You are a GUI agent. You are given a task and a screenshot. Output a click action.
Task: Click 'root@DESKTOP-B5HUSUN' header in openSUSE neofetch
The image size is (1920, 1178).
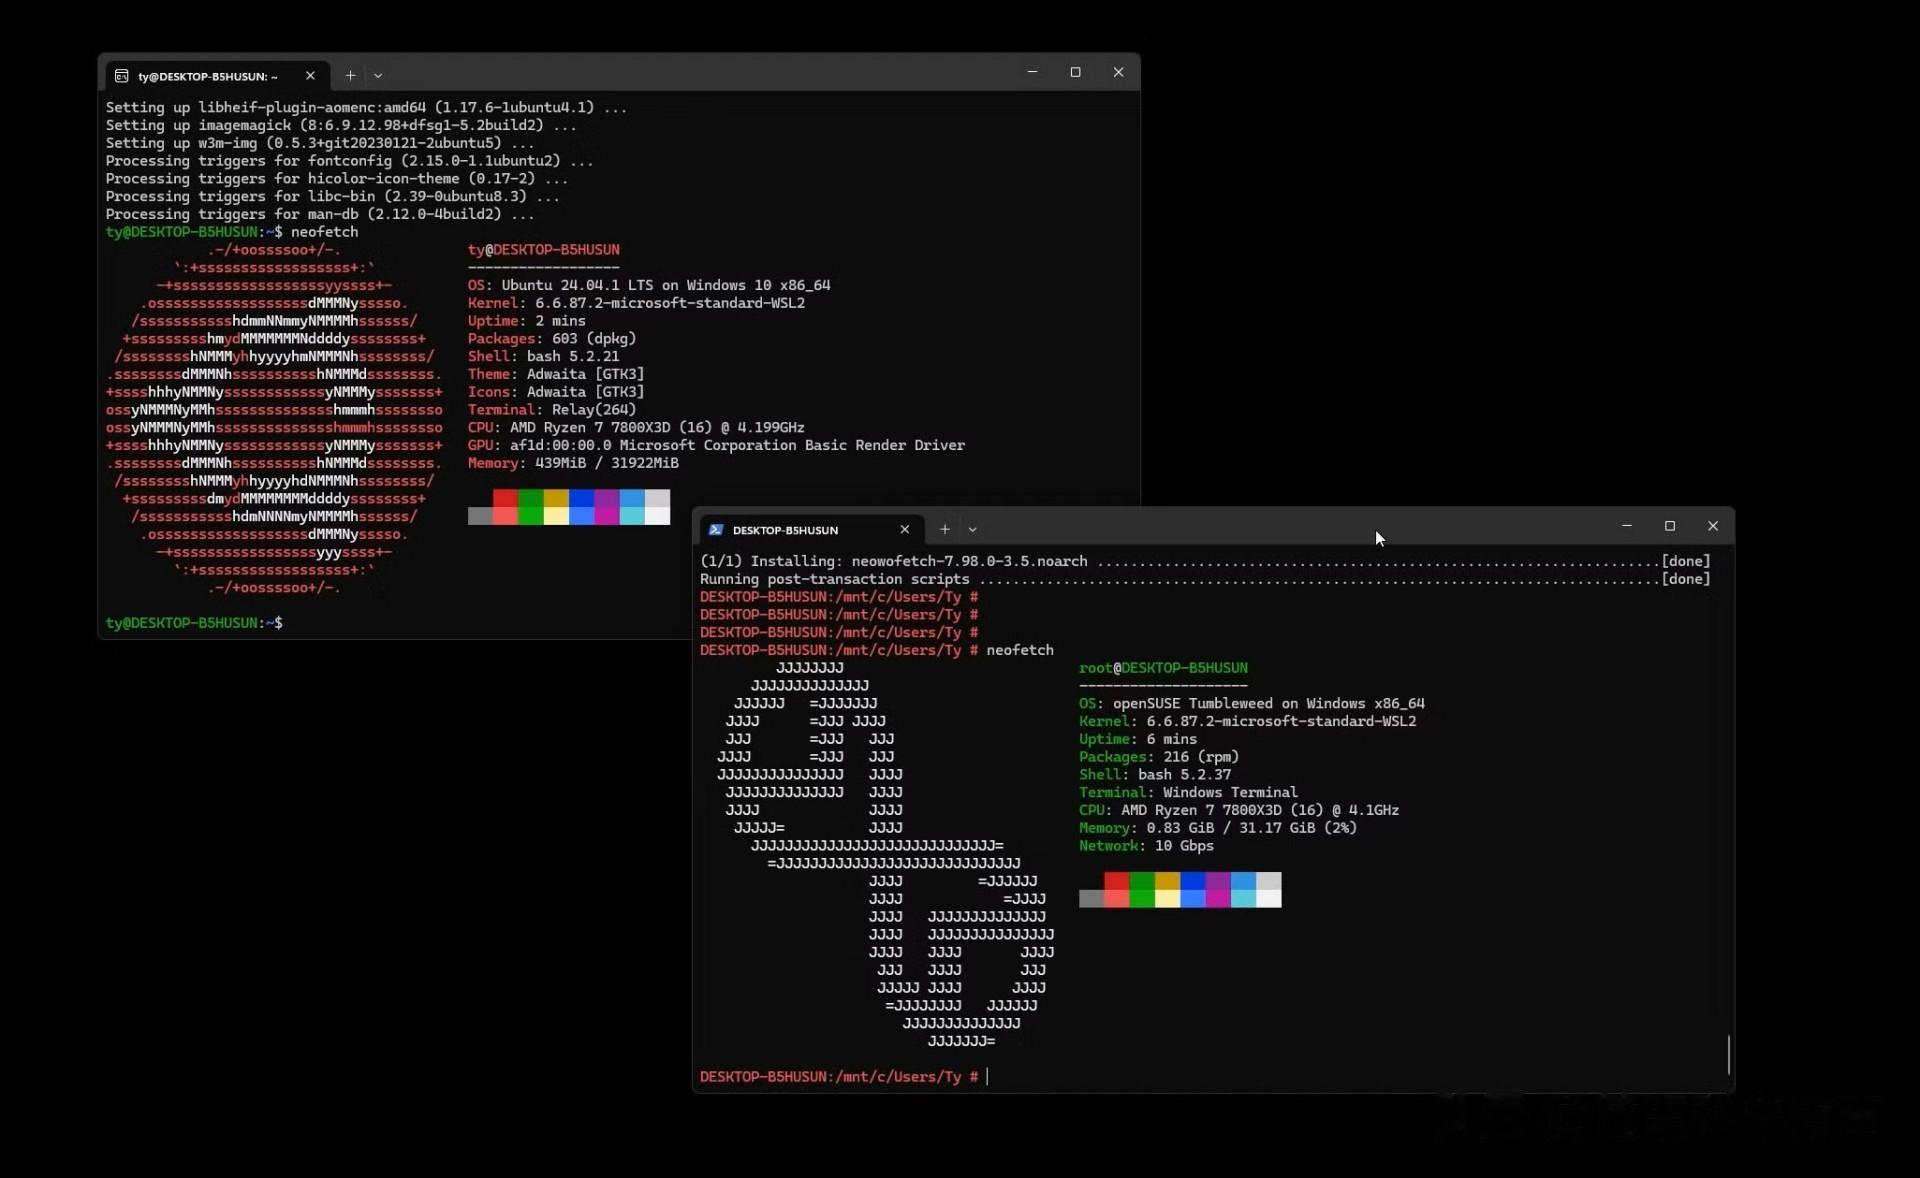[x=1163, y=668]
